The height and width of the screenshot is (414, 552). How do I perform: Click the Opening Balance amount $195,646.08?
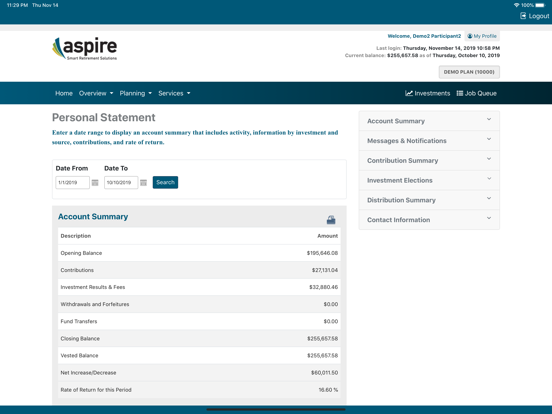coord(322,253)
